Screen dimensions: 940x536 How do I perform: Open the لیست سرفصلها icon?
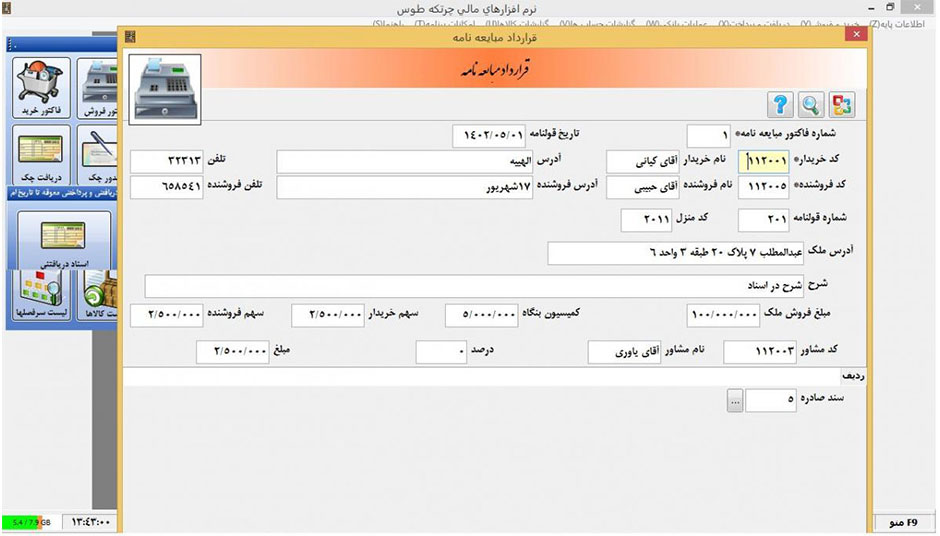click(x=41, y=294)
